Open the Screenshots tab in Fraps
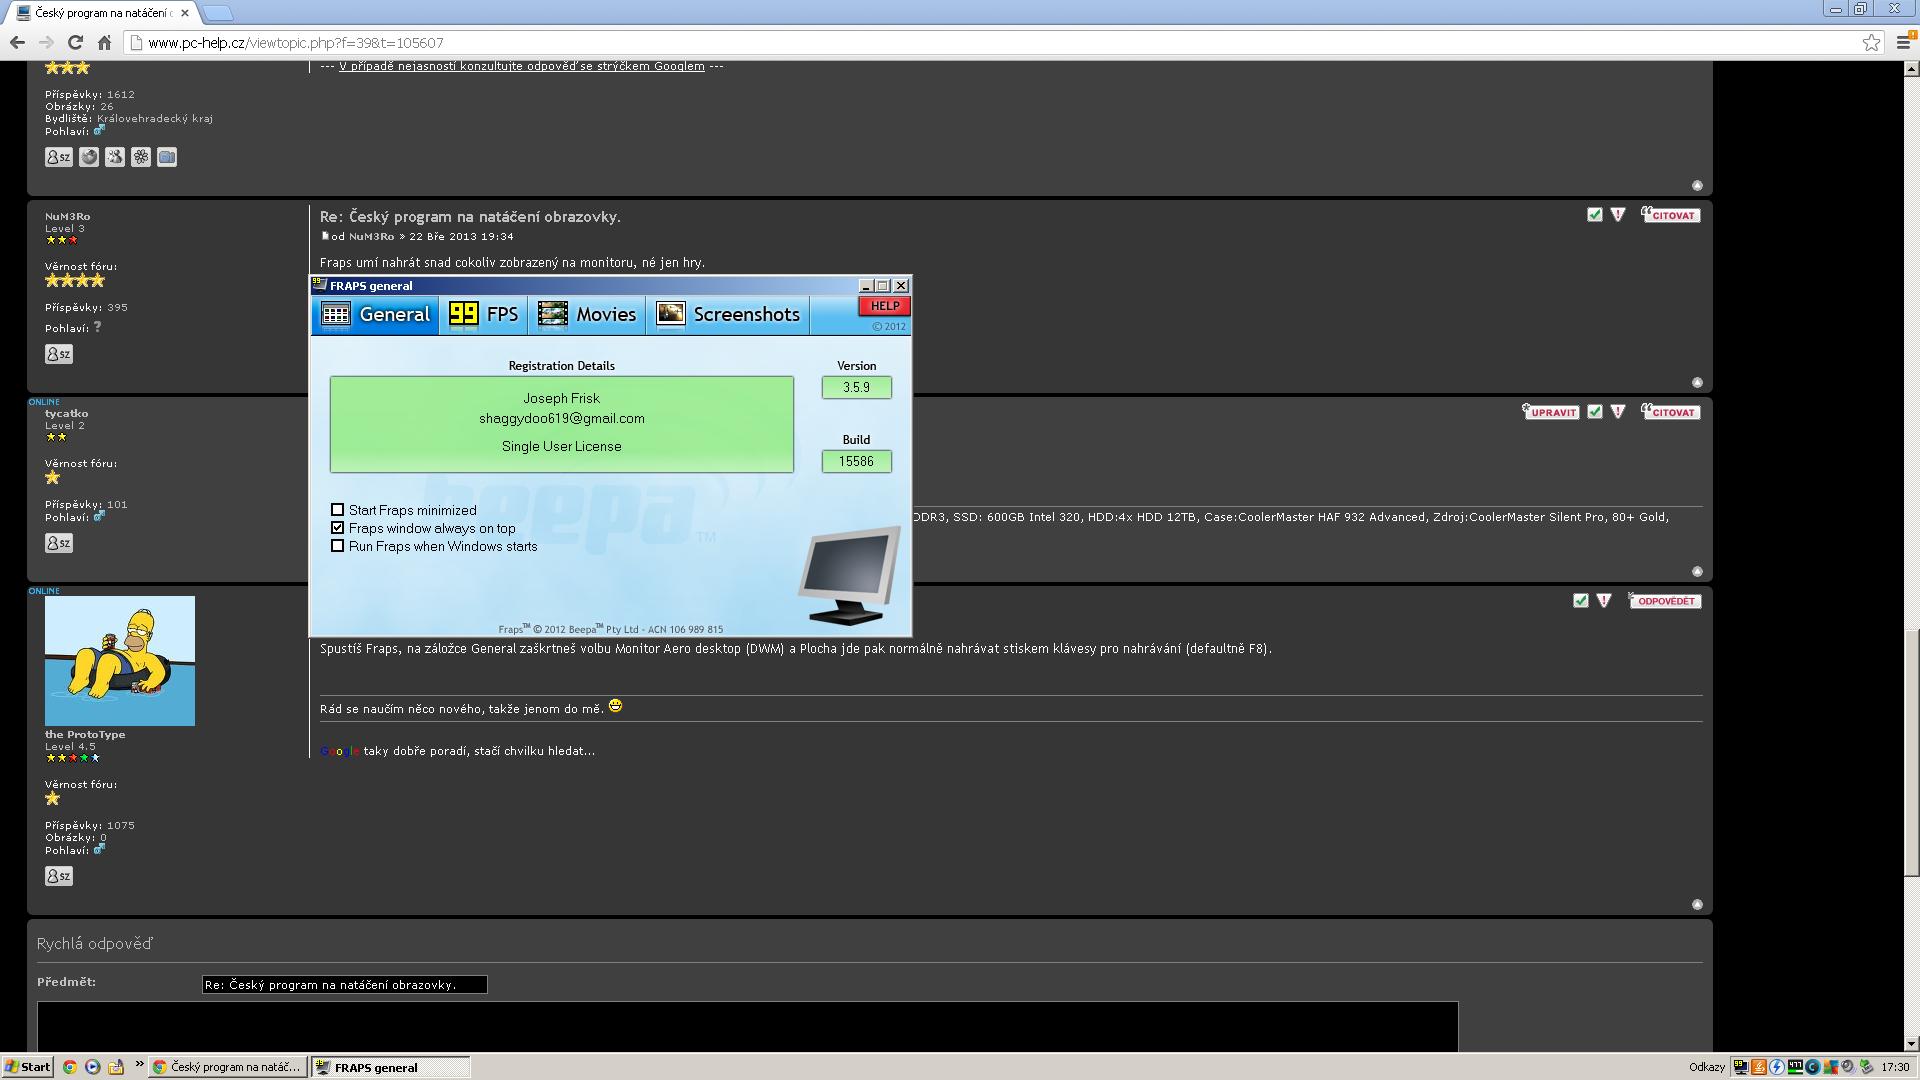 pos(728,315)
